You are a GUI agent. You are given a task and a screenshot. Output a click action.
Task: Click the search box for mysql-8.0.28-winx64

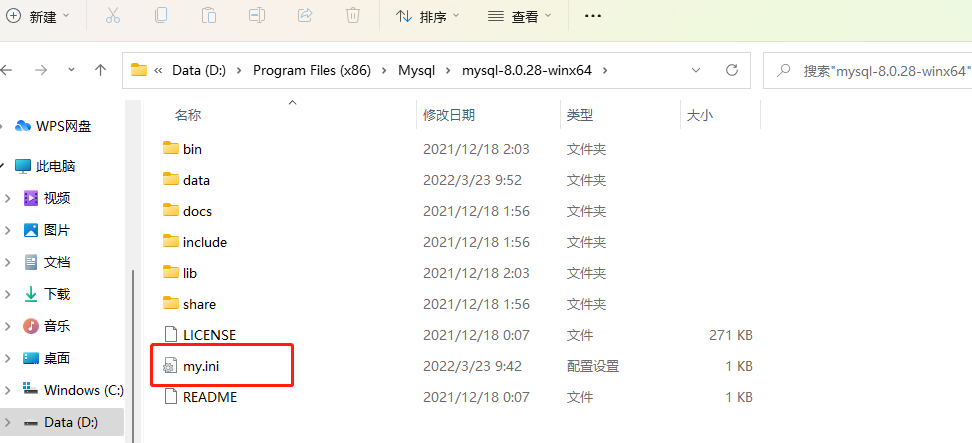[x=868, y=71]
